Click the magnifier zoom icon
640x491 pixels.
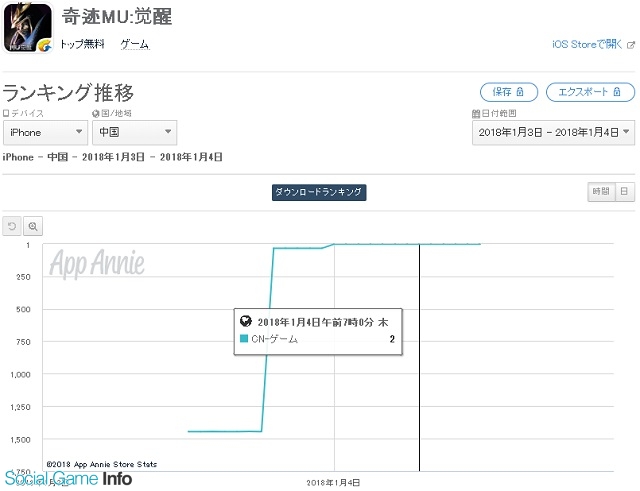[33, 226]
